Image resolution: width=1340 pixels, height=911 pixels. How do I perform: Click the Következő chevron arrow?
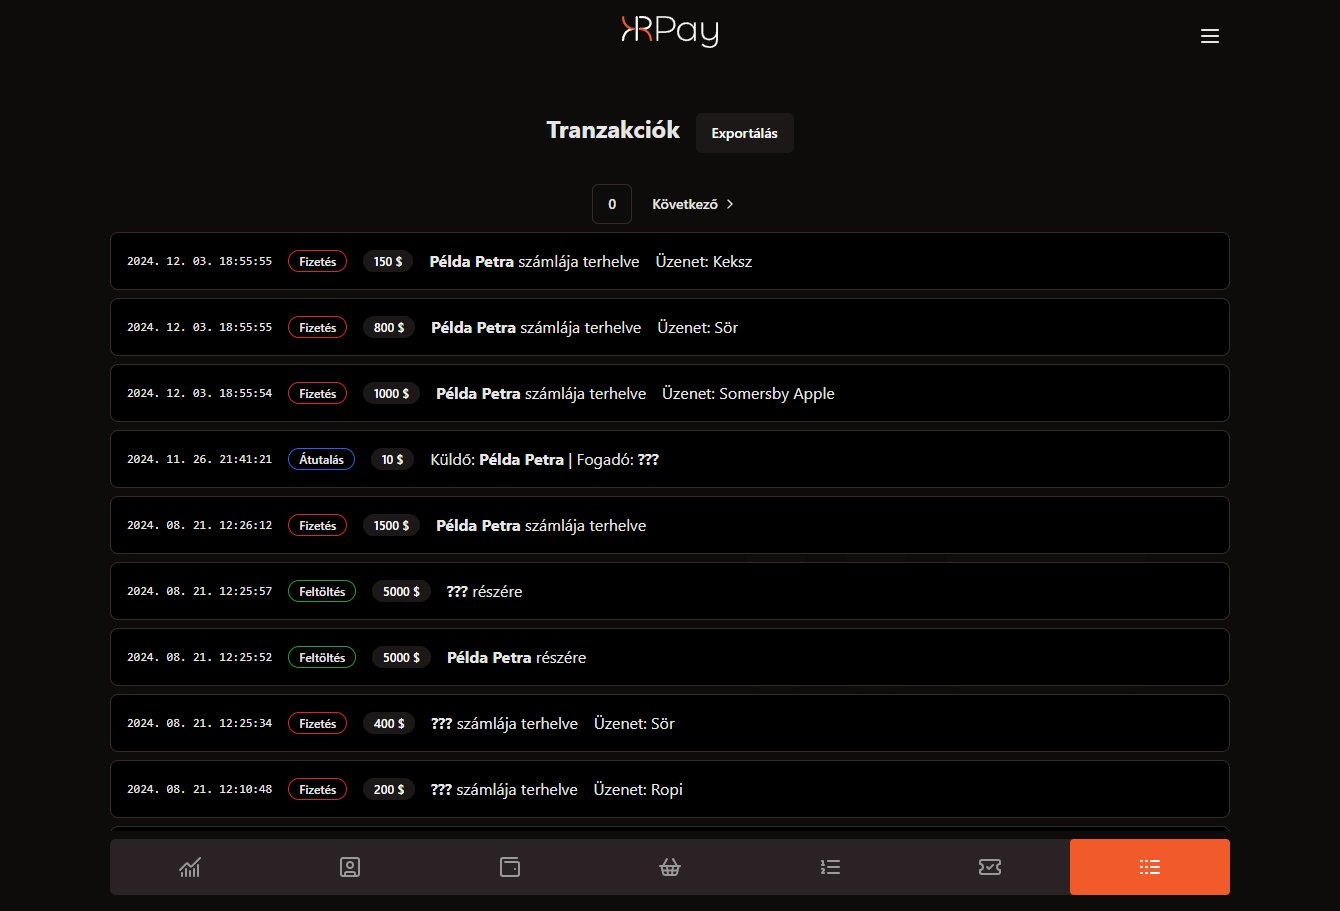pyautogui.click(x=730, y=204)
